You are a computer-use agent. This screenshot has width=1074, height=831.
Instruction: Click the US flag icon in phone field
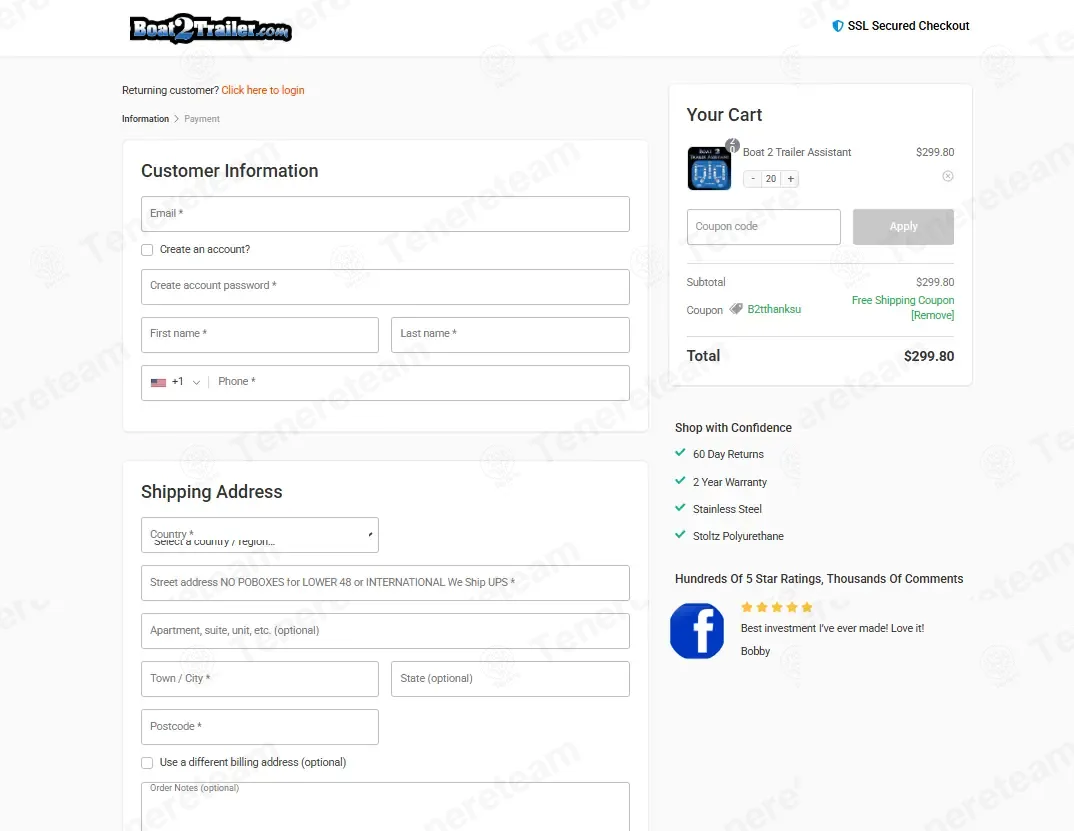click(x=158, y=382)
